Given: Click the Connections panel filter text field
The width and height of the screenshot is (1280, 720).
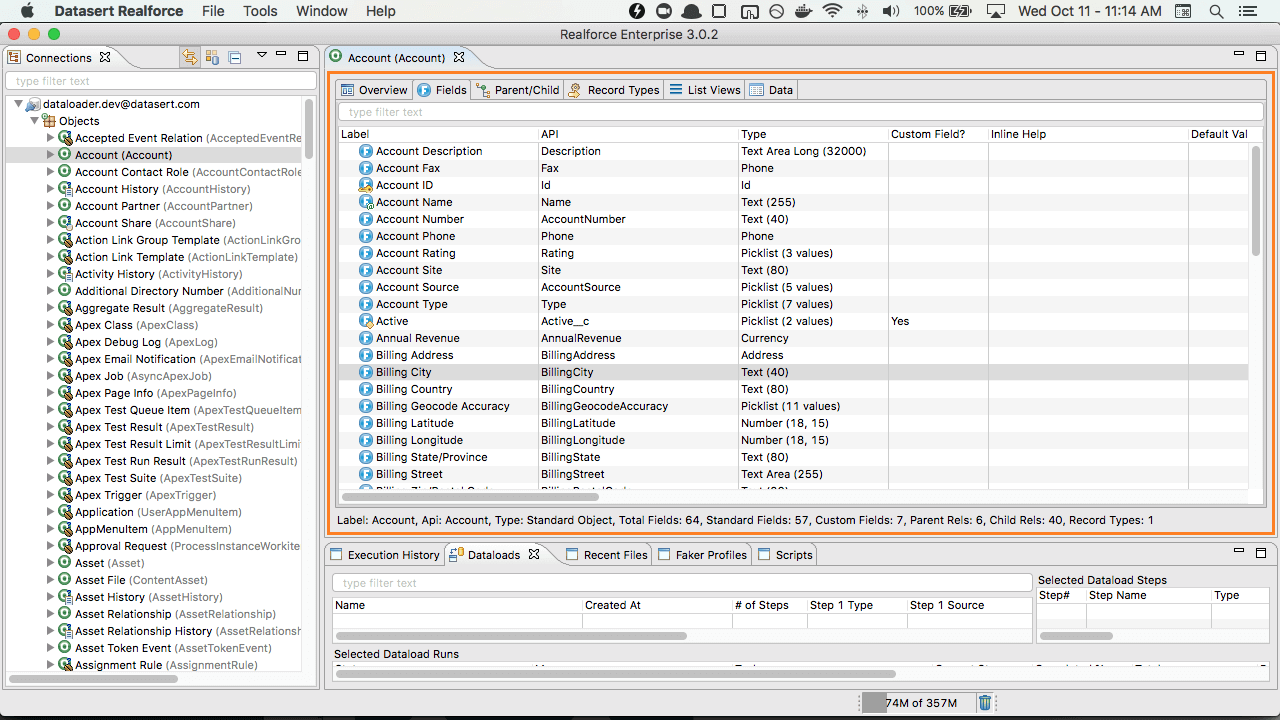Looking at the screenshot, I should [x=161, y=81].
